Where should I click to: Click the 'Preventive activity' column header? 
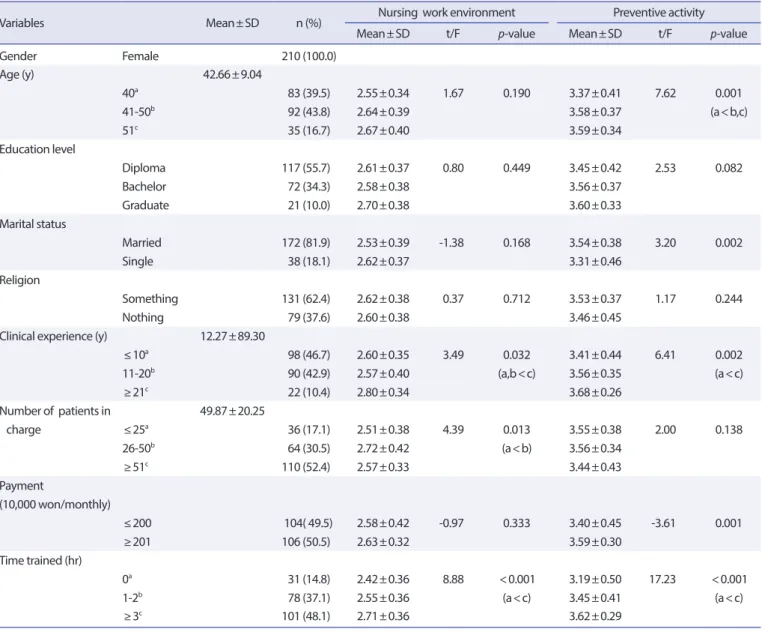tap(658, 13)
